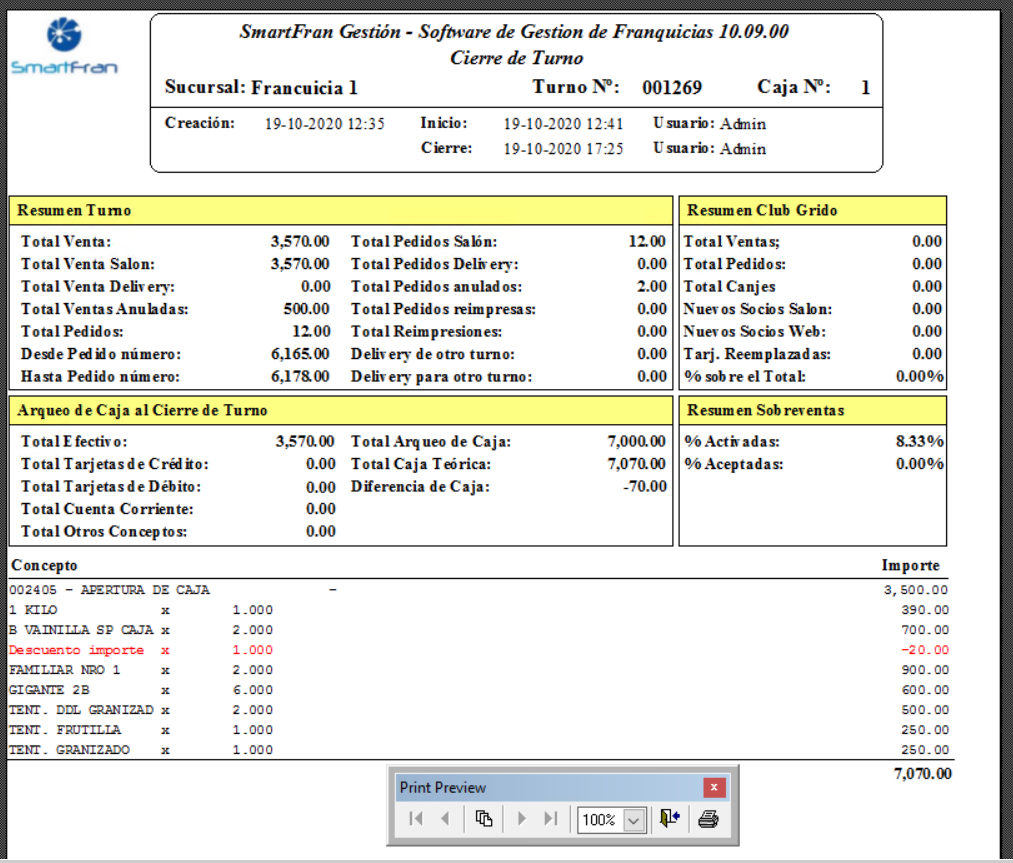Image resolution: width=1013 pixels, height=863 pixels.
Task: Click the 'Resumen Sobreventas' section header
Action: point(813,410)
